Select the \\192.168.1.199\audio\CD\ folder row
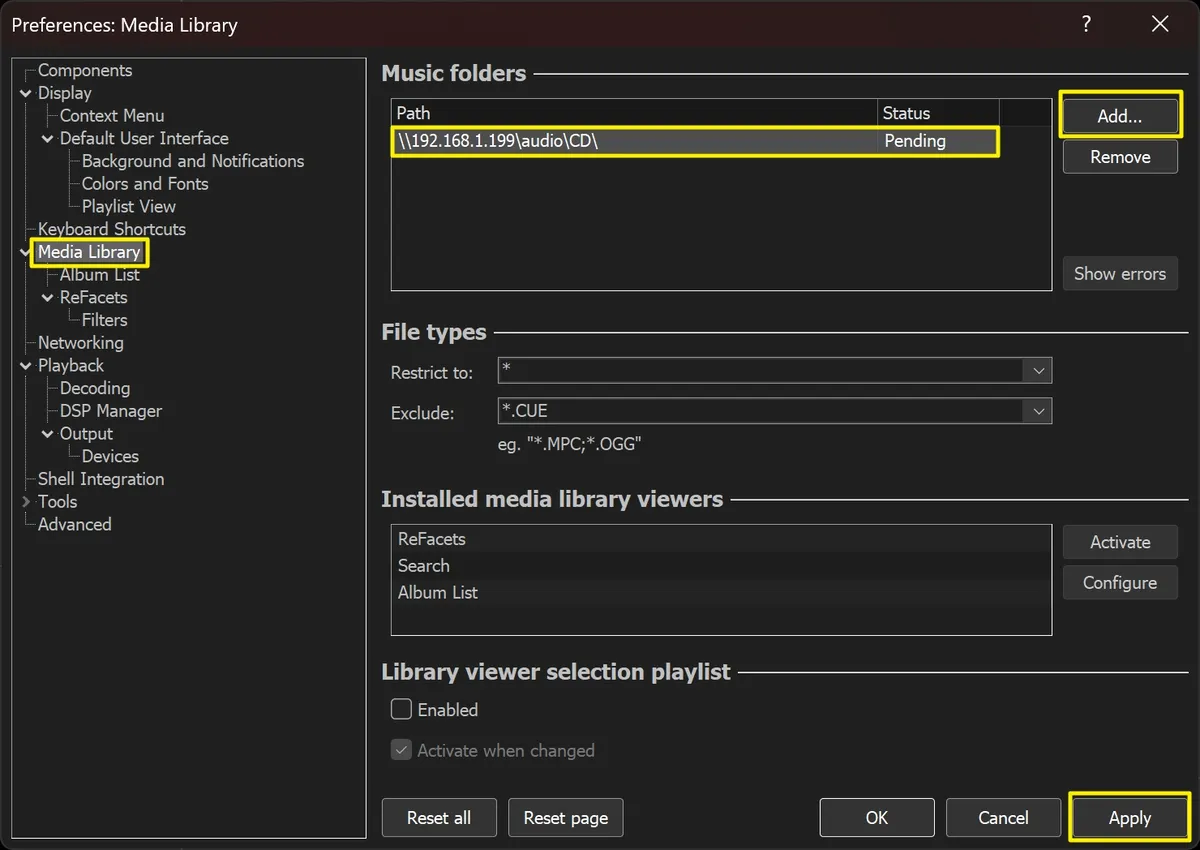 (695, 141)
